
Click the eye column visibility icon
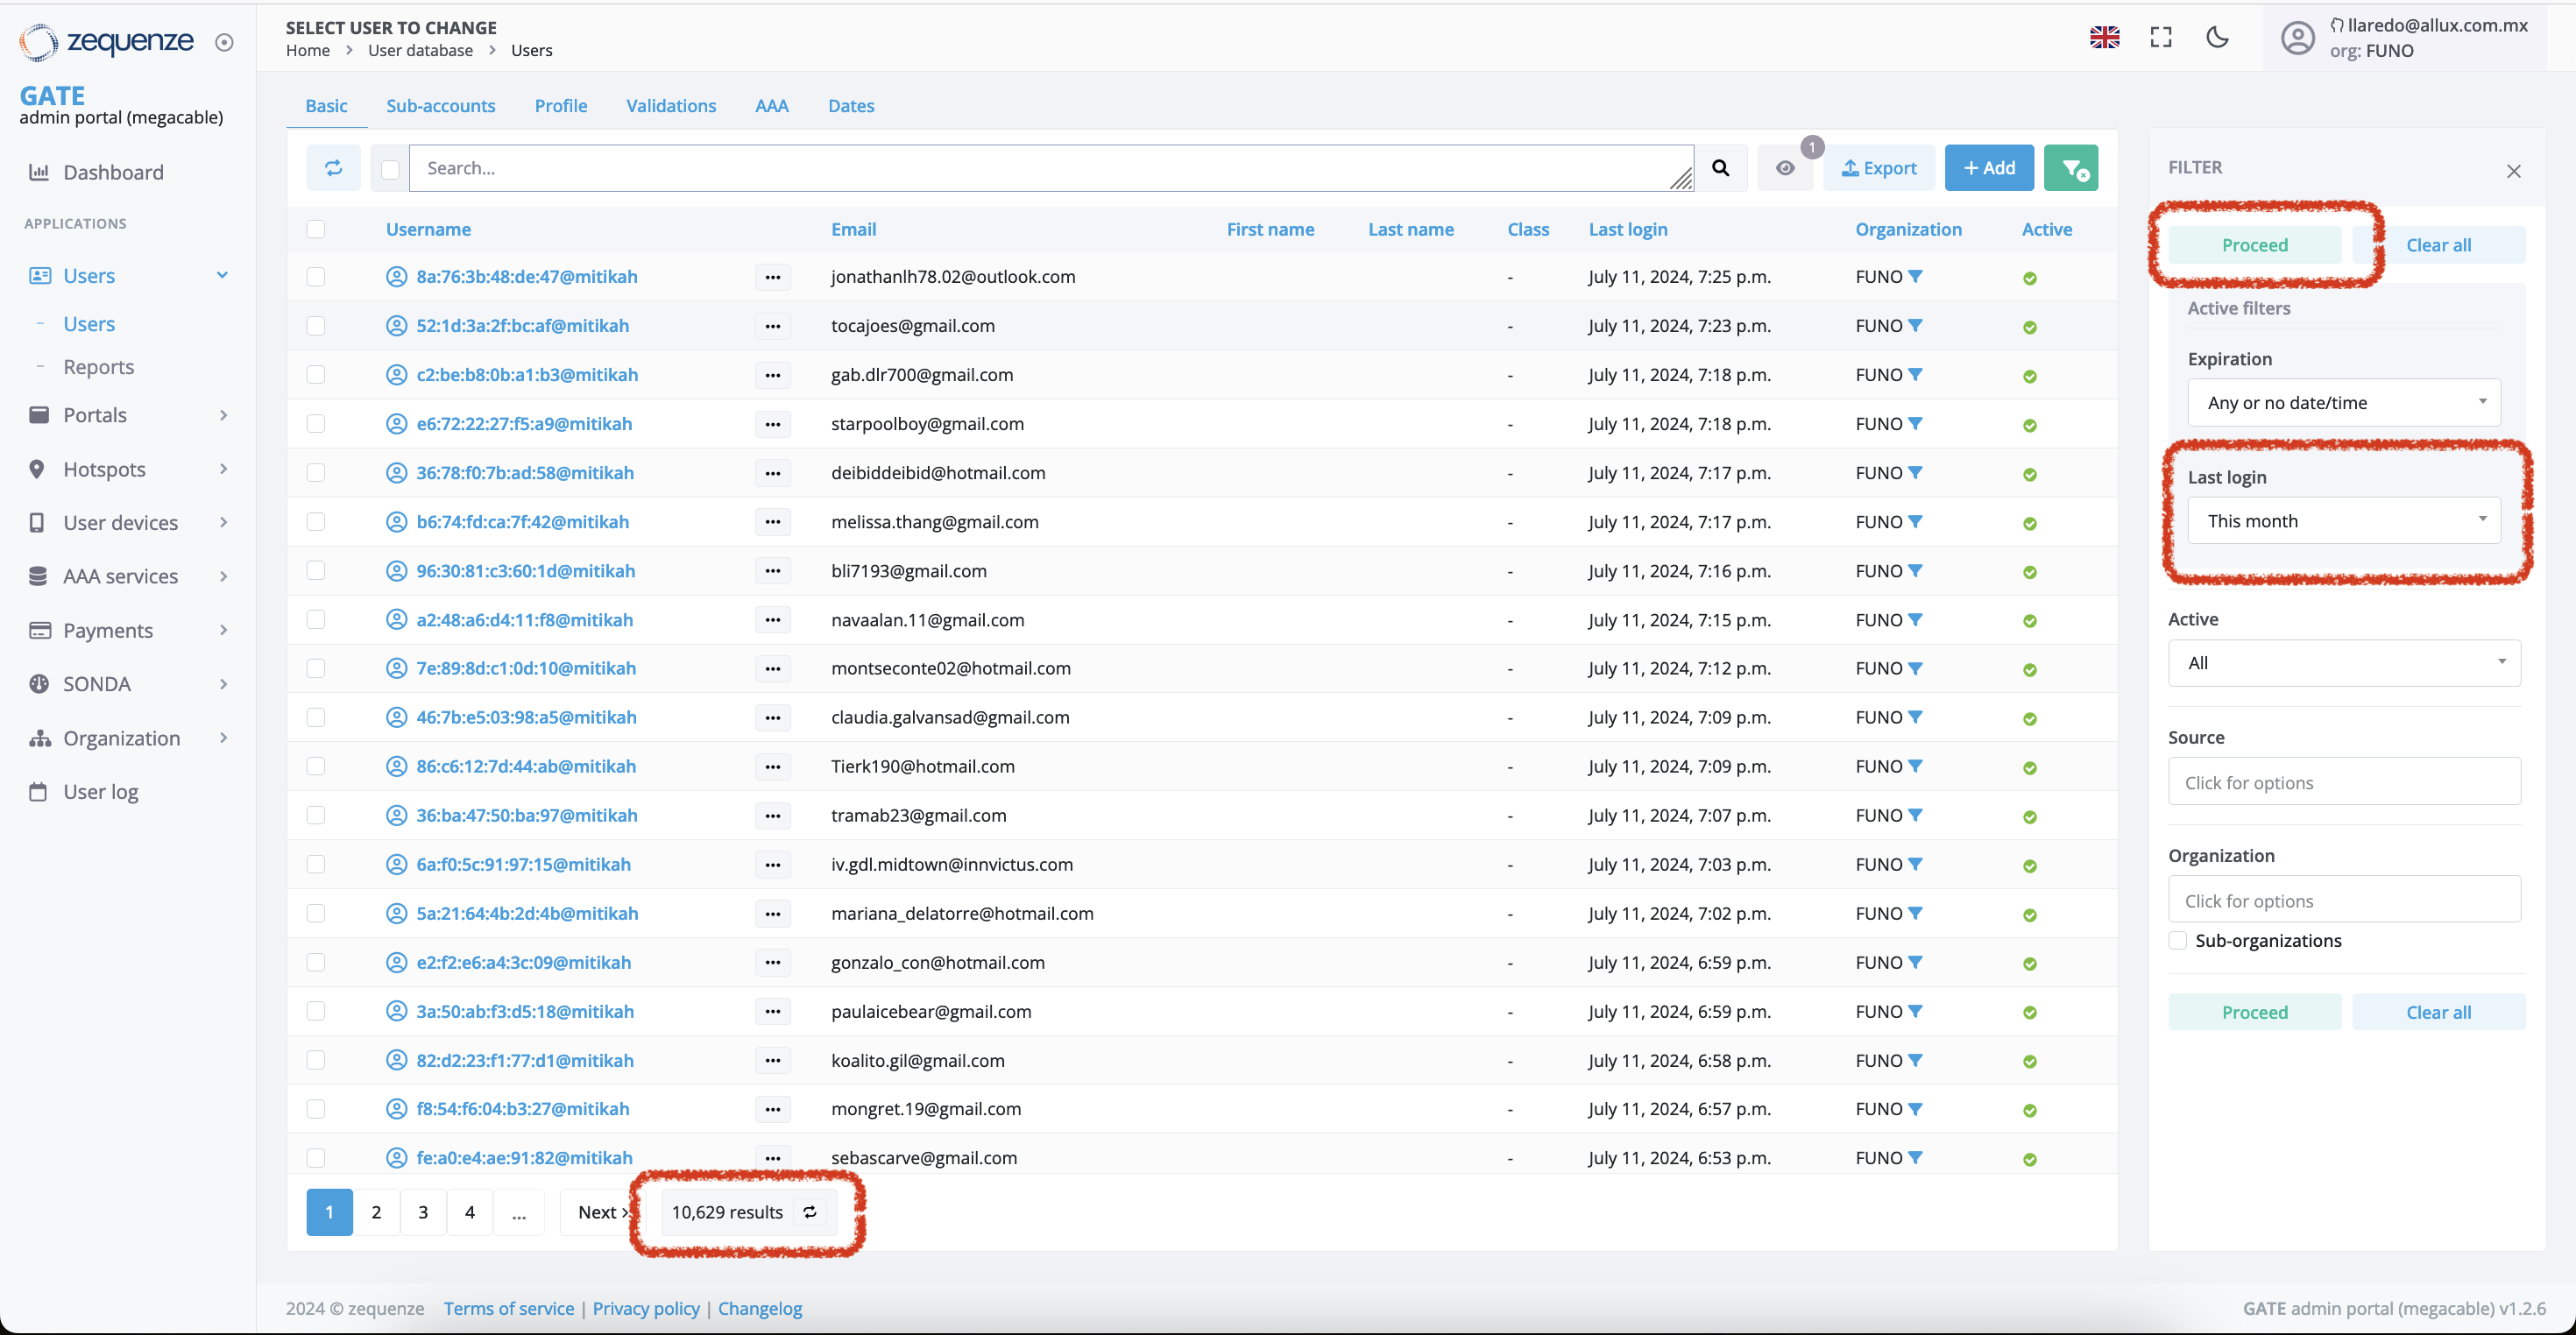click(1785, 168)
